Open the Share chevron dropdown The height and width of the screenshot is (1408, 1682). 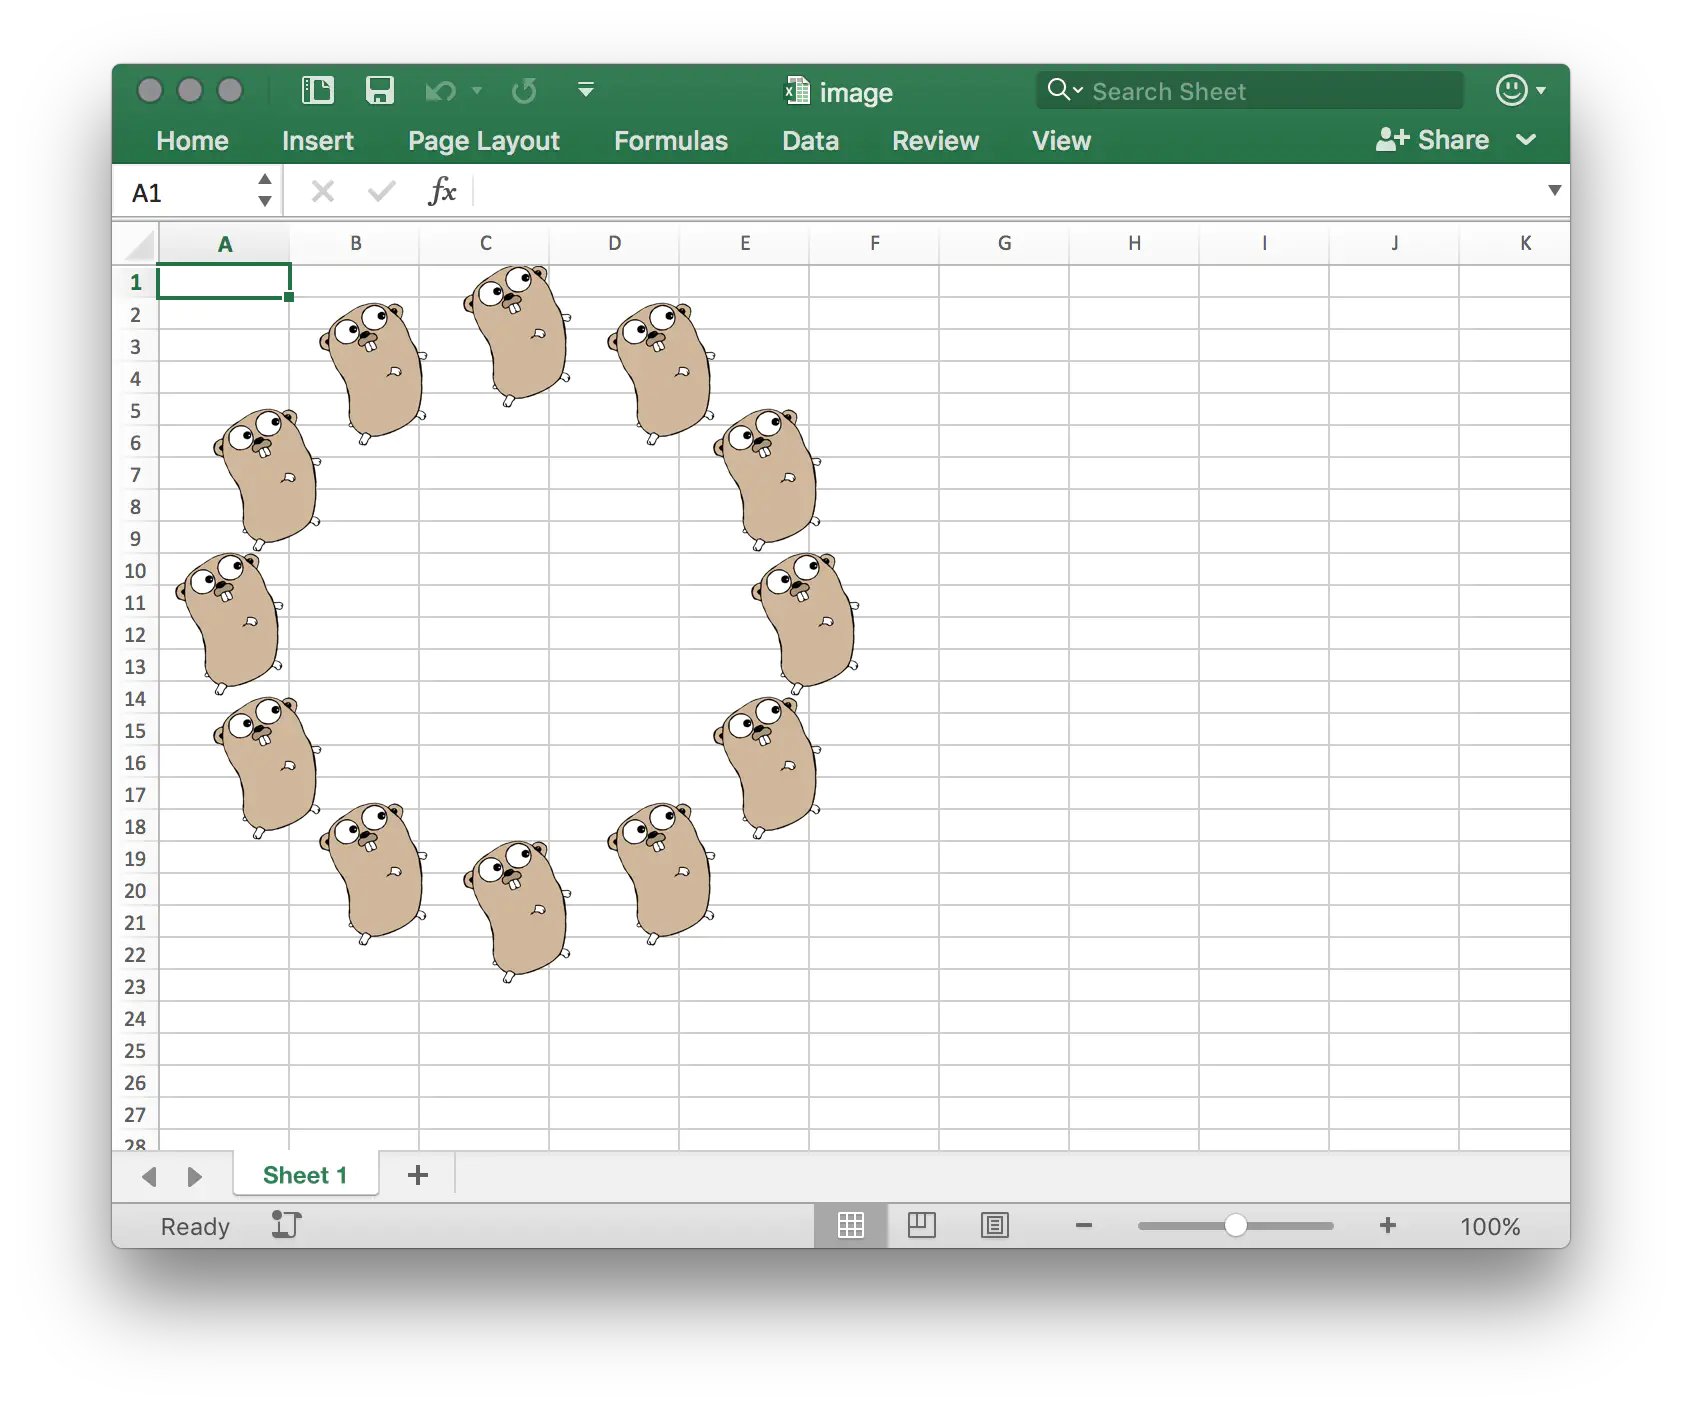tap(1527, 140)
